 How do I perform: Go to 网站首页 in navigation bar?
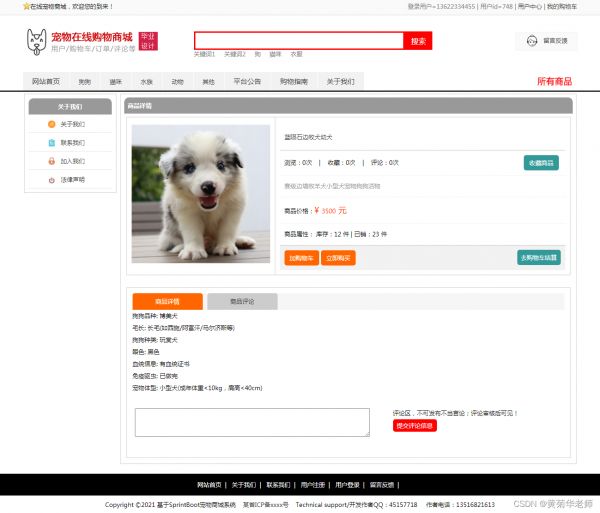[46, 81]
